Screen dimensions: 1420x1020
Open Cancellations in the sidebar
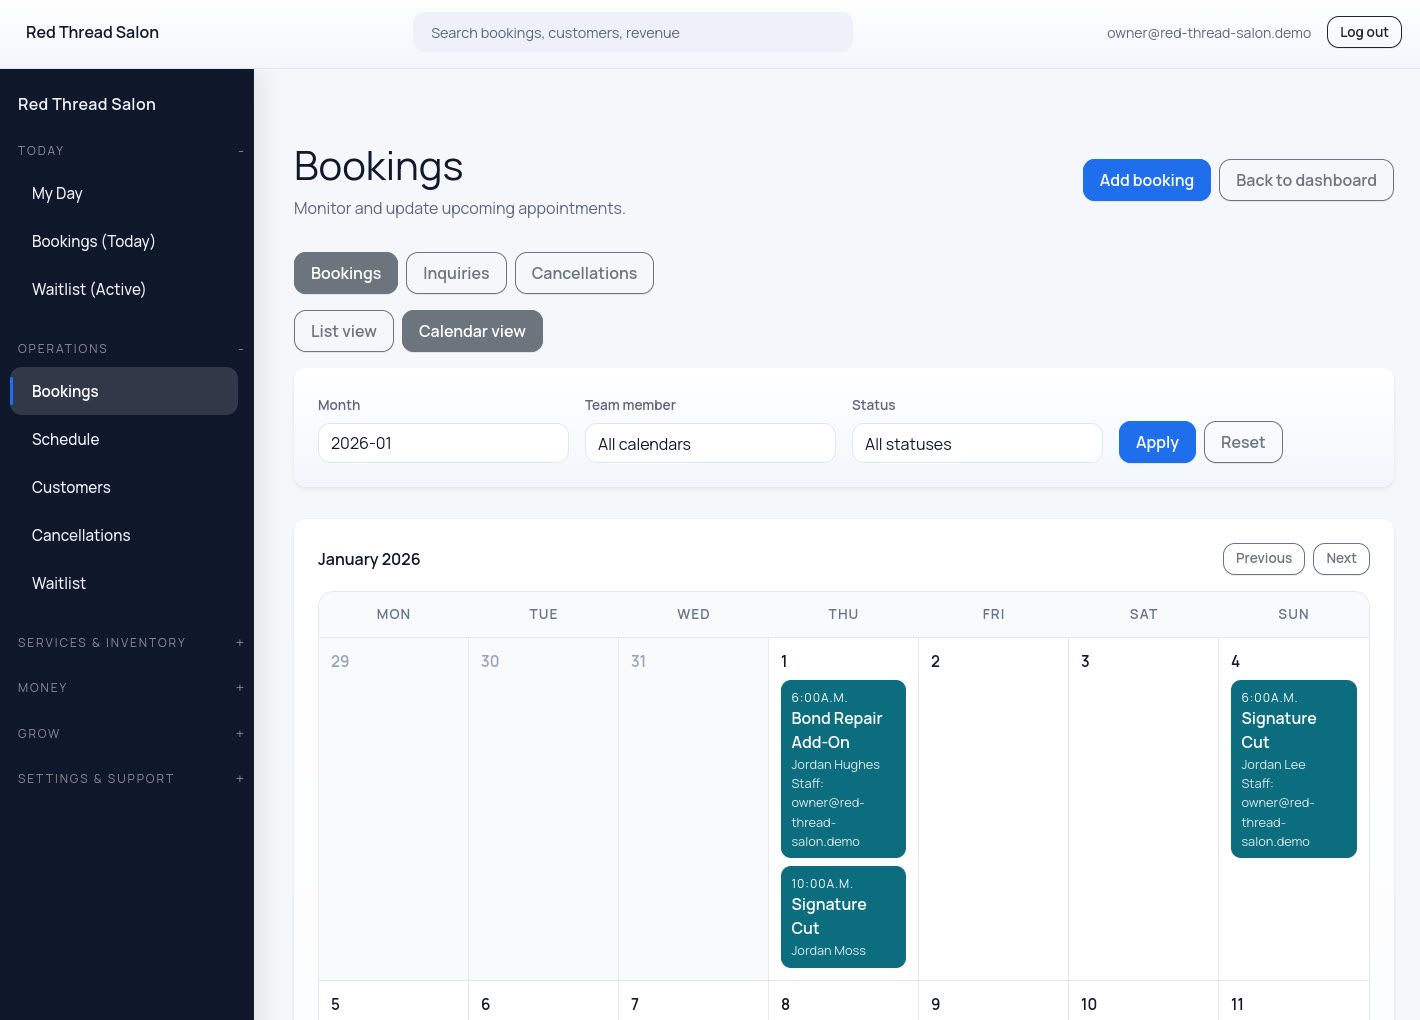(81, 535)
